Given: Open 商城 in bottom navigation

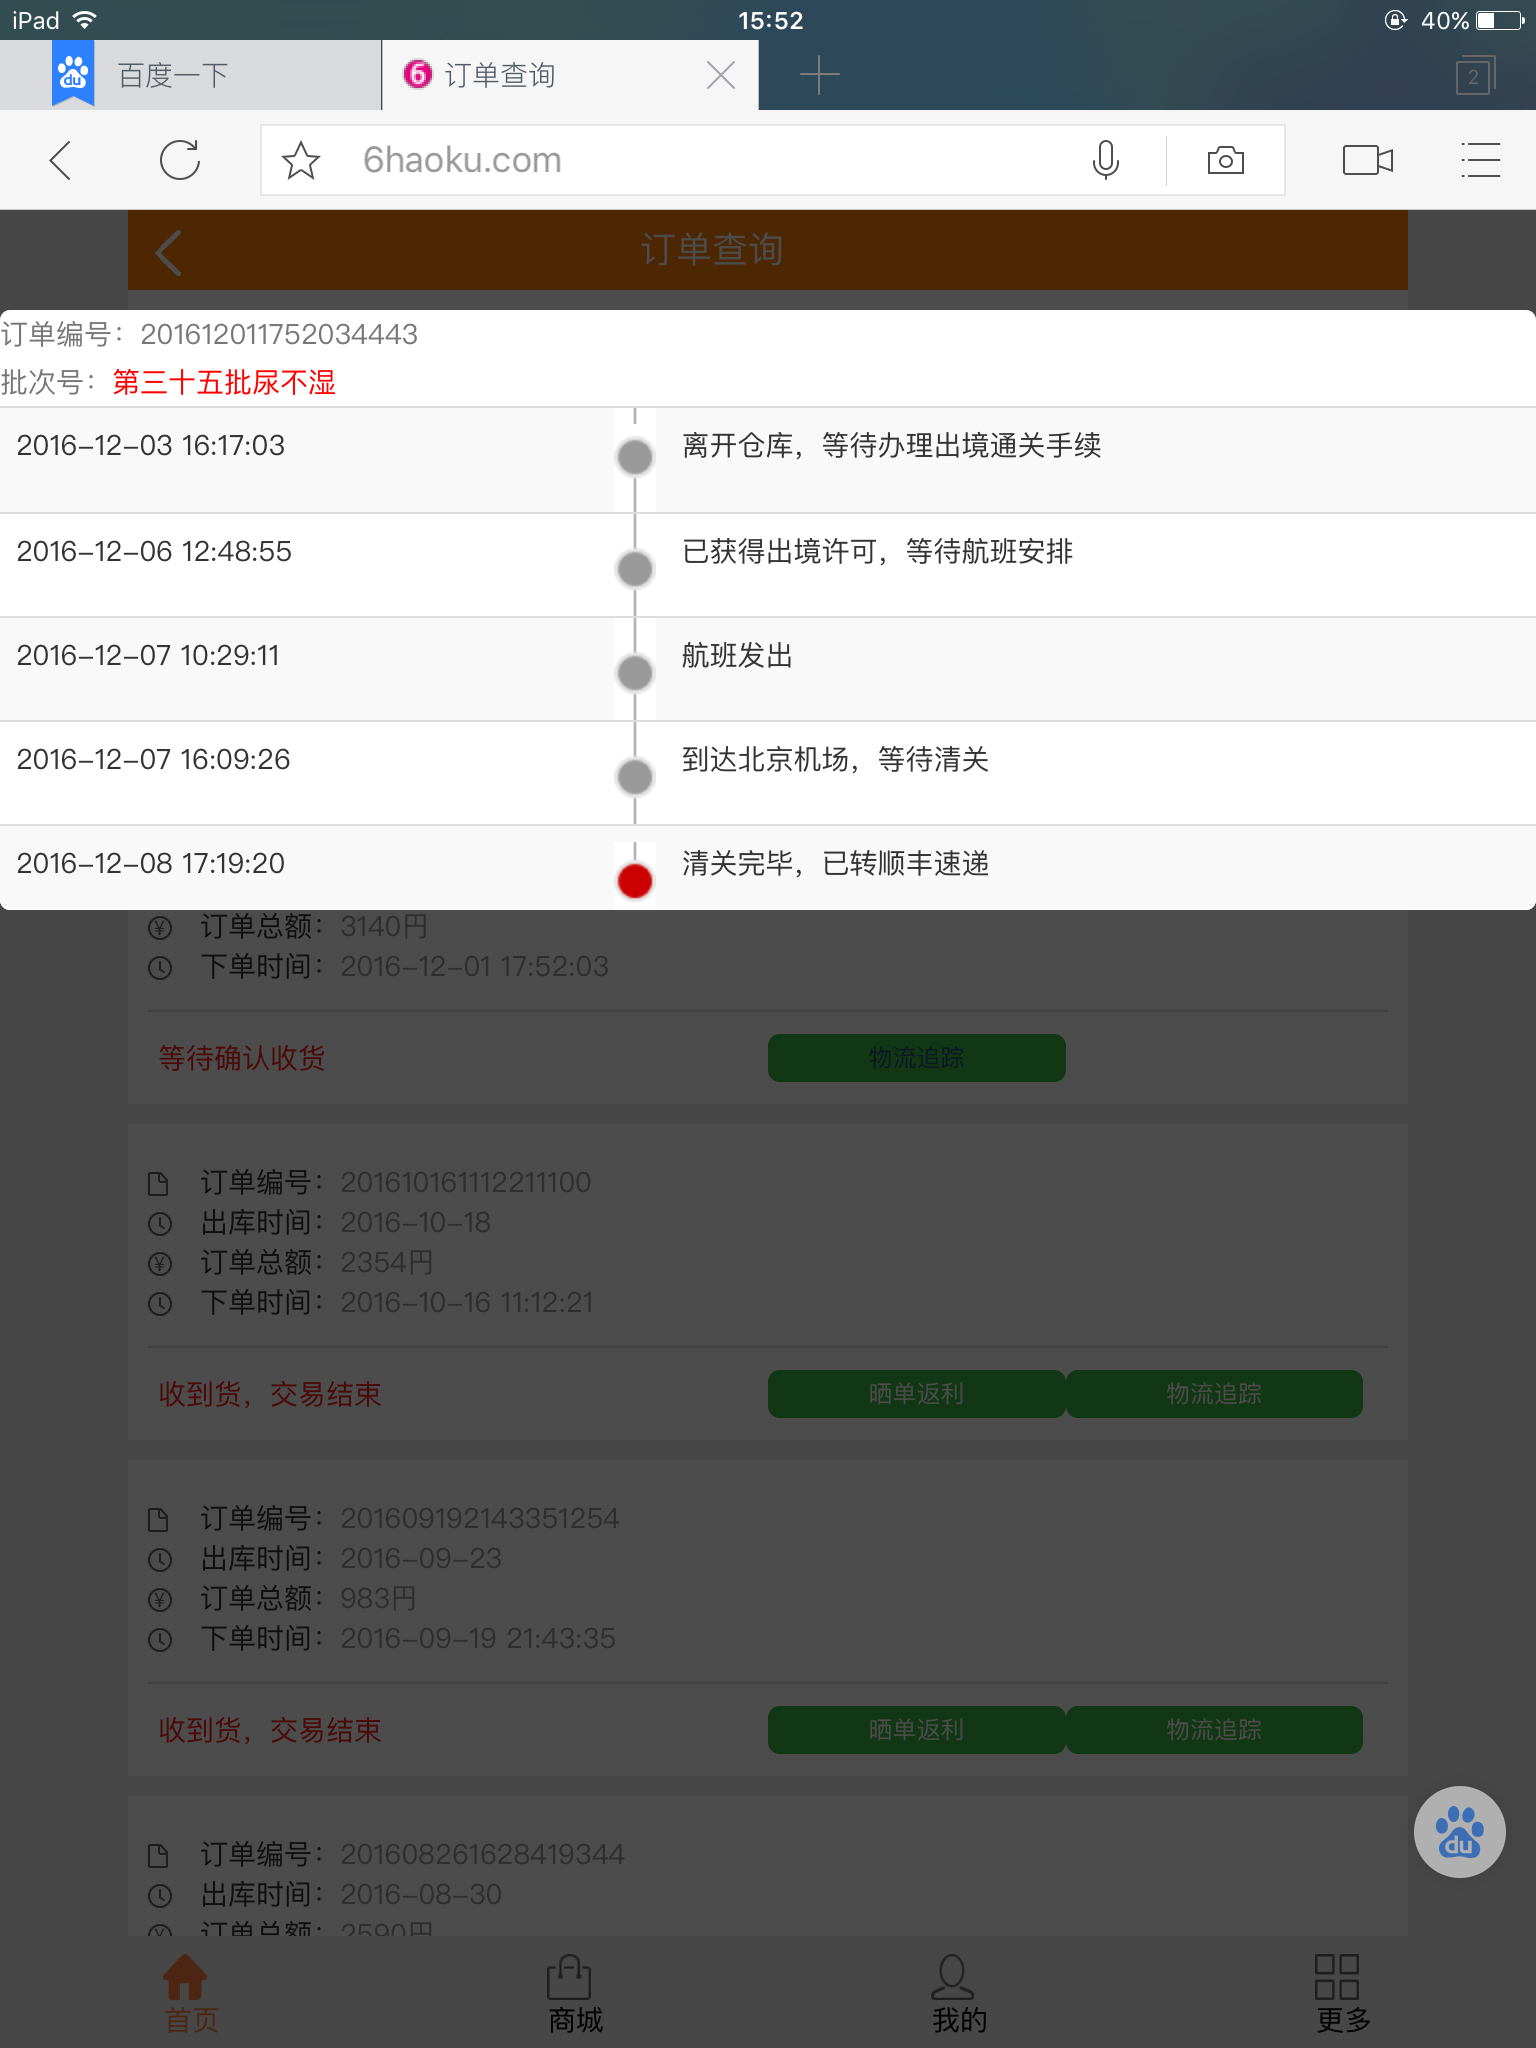Looking at the screenshot, I should [x=575, y=1994].
